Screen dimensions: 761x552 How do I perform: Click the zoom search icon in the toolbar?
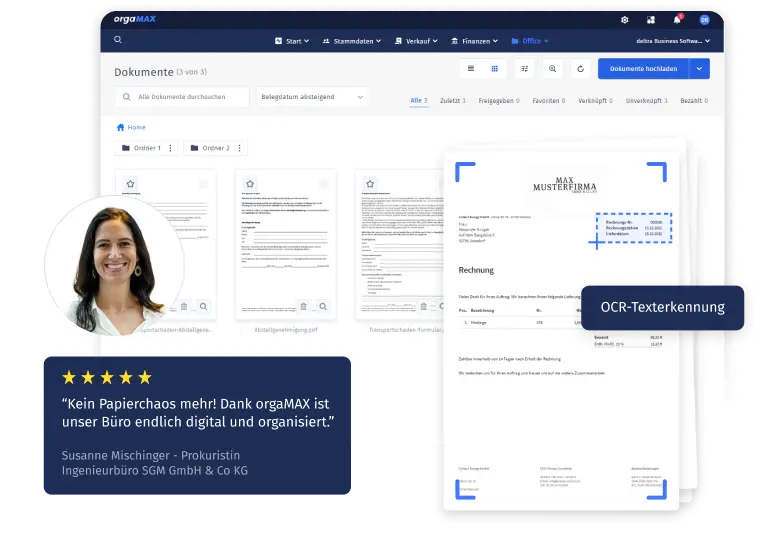coord(552,69)
